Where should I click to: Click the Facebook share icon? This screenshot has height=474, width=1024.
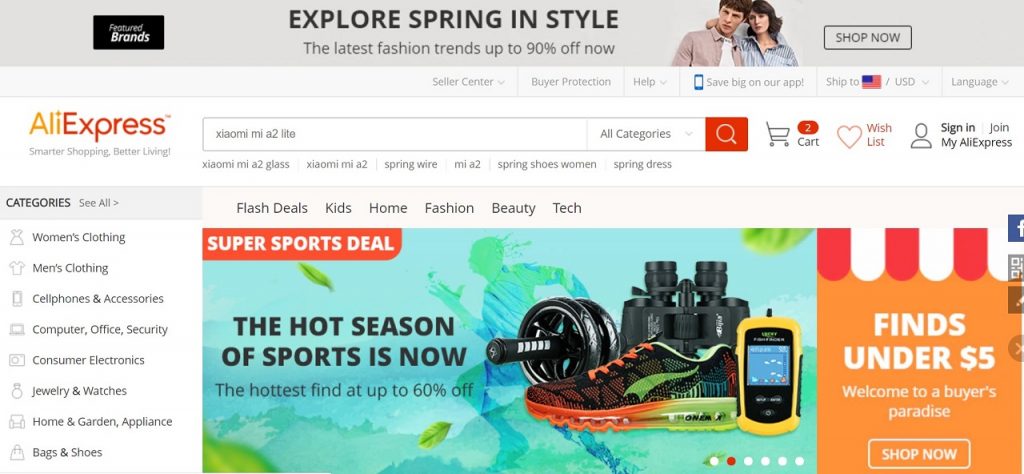coord(1016,229)
